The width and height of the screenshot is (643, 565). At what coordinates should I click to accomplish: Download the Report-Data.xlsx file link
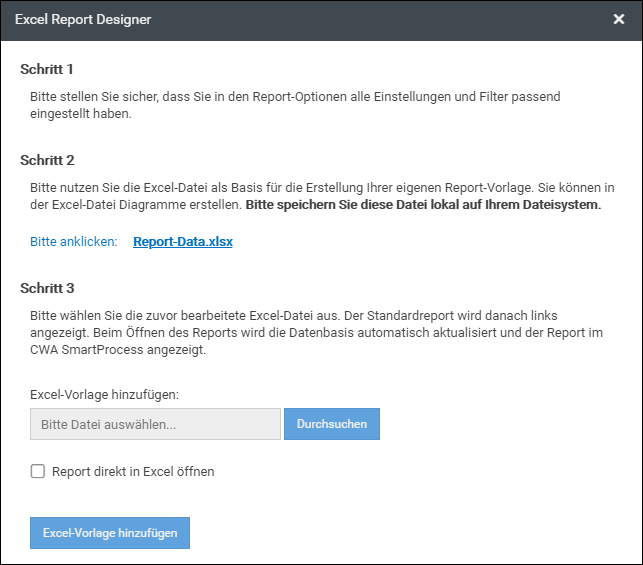(x=183, y=241)
